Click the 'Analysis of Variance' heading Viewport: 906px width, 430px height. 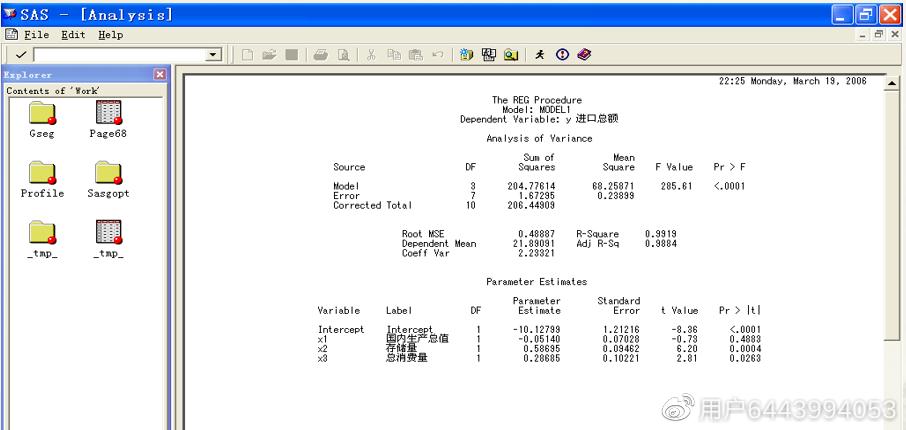pos(539,139)
